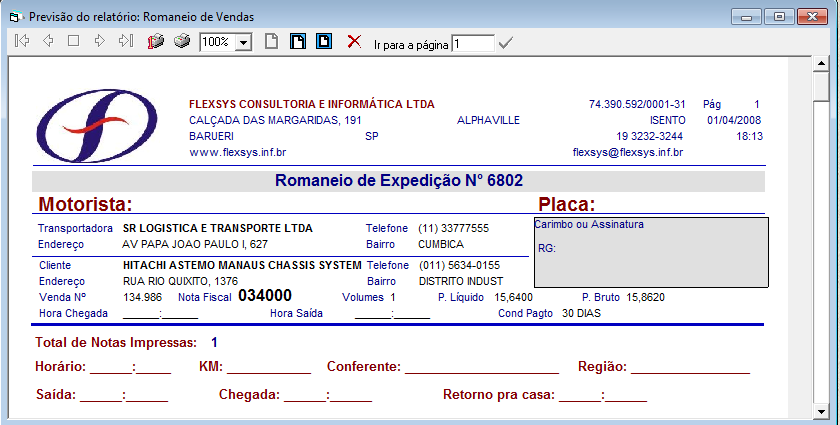Click the Nota Fiscal number 034000
The height and width of the screenshot is (425, 840).
[265, 296]
